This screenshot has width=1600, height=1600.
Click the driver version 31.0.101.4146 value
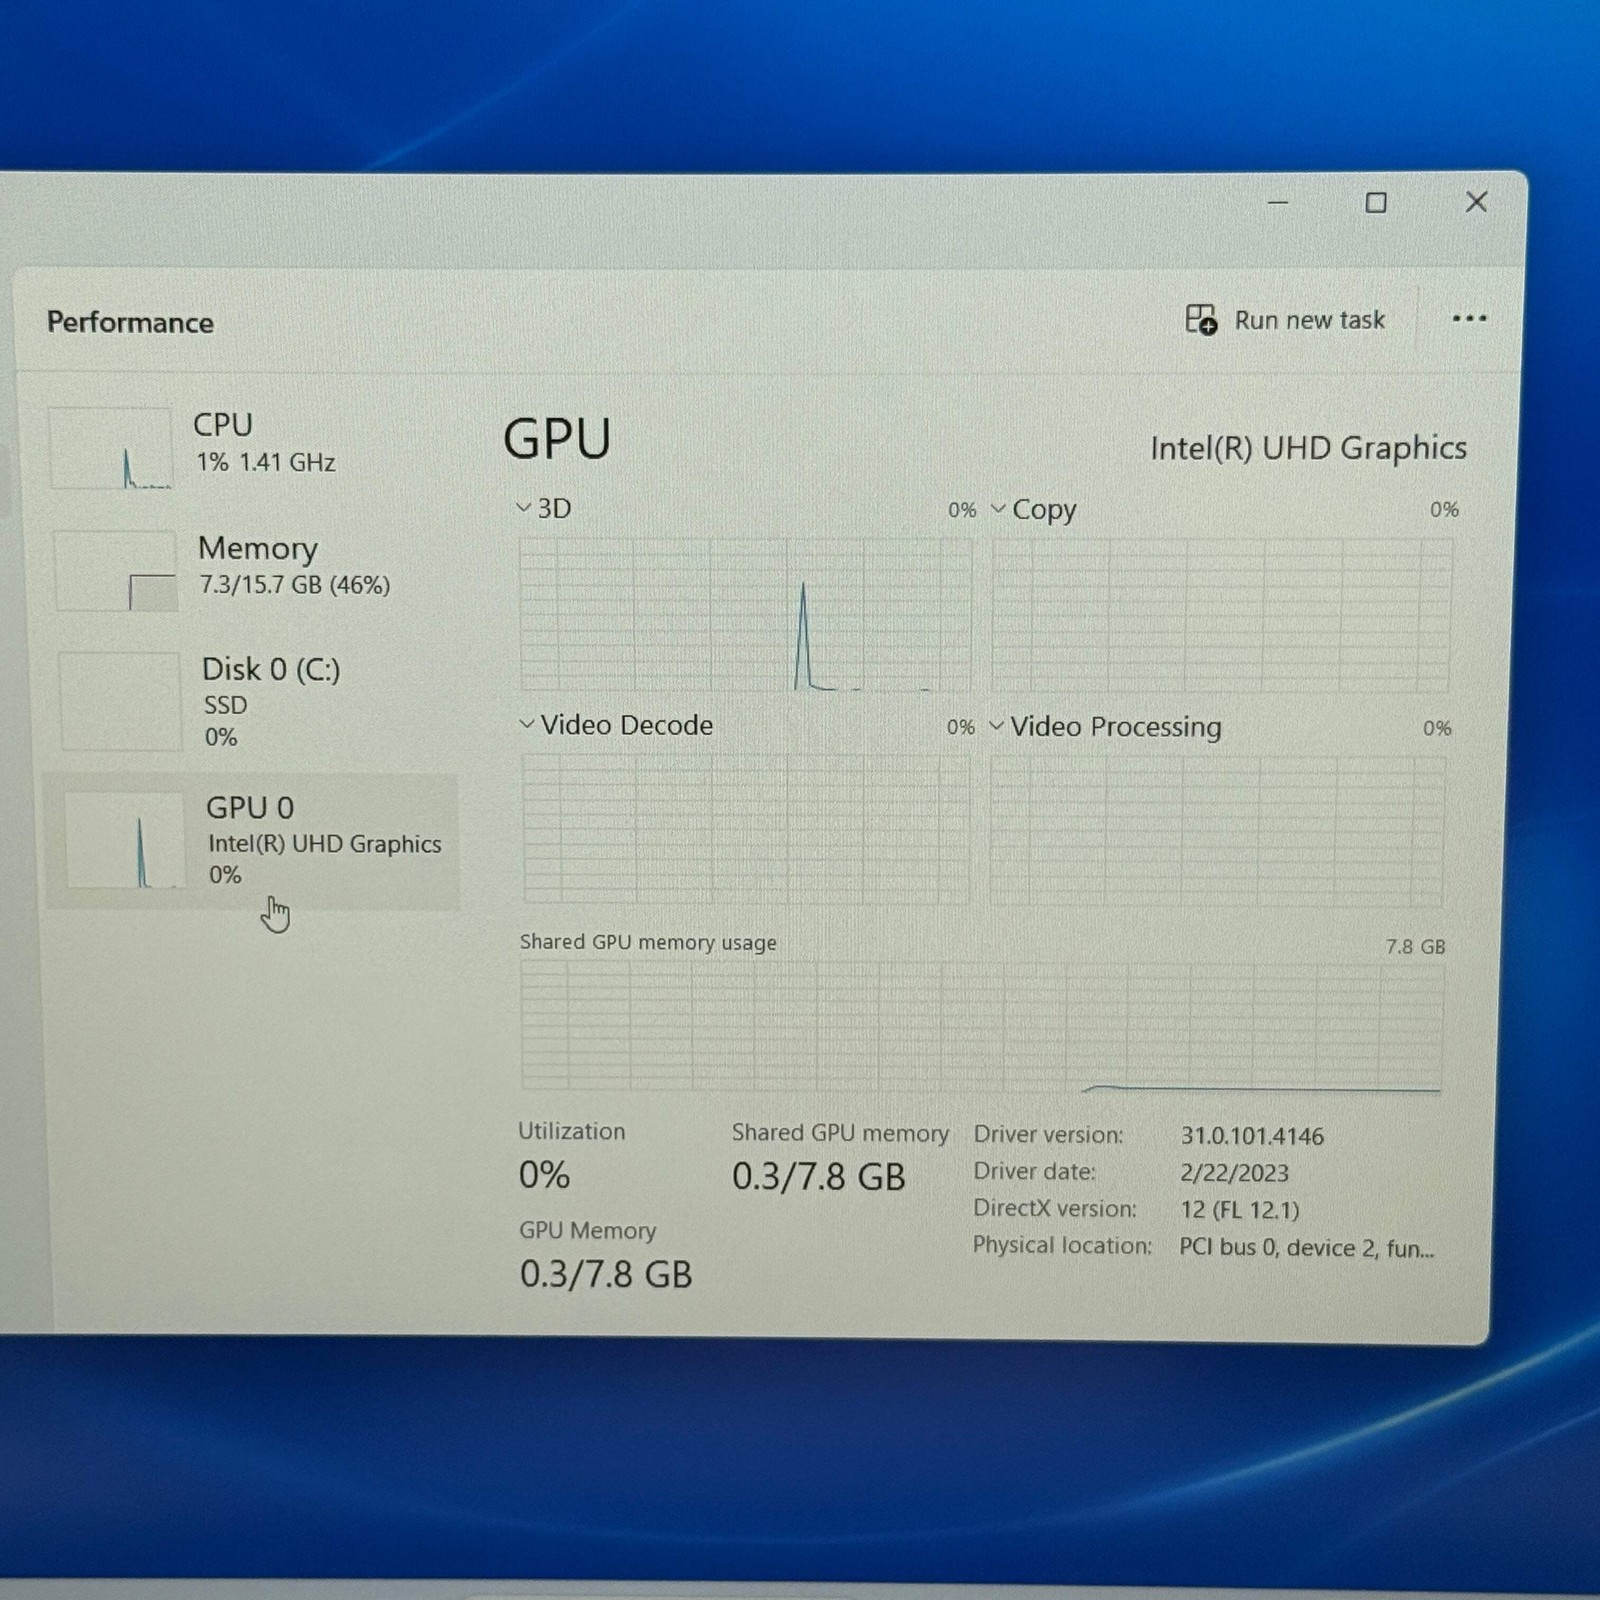point(1252,1136)
